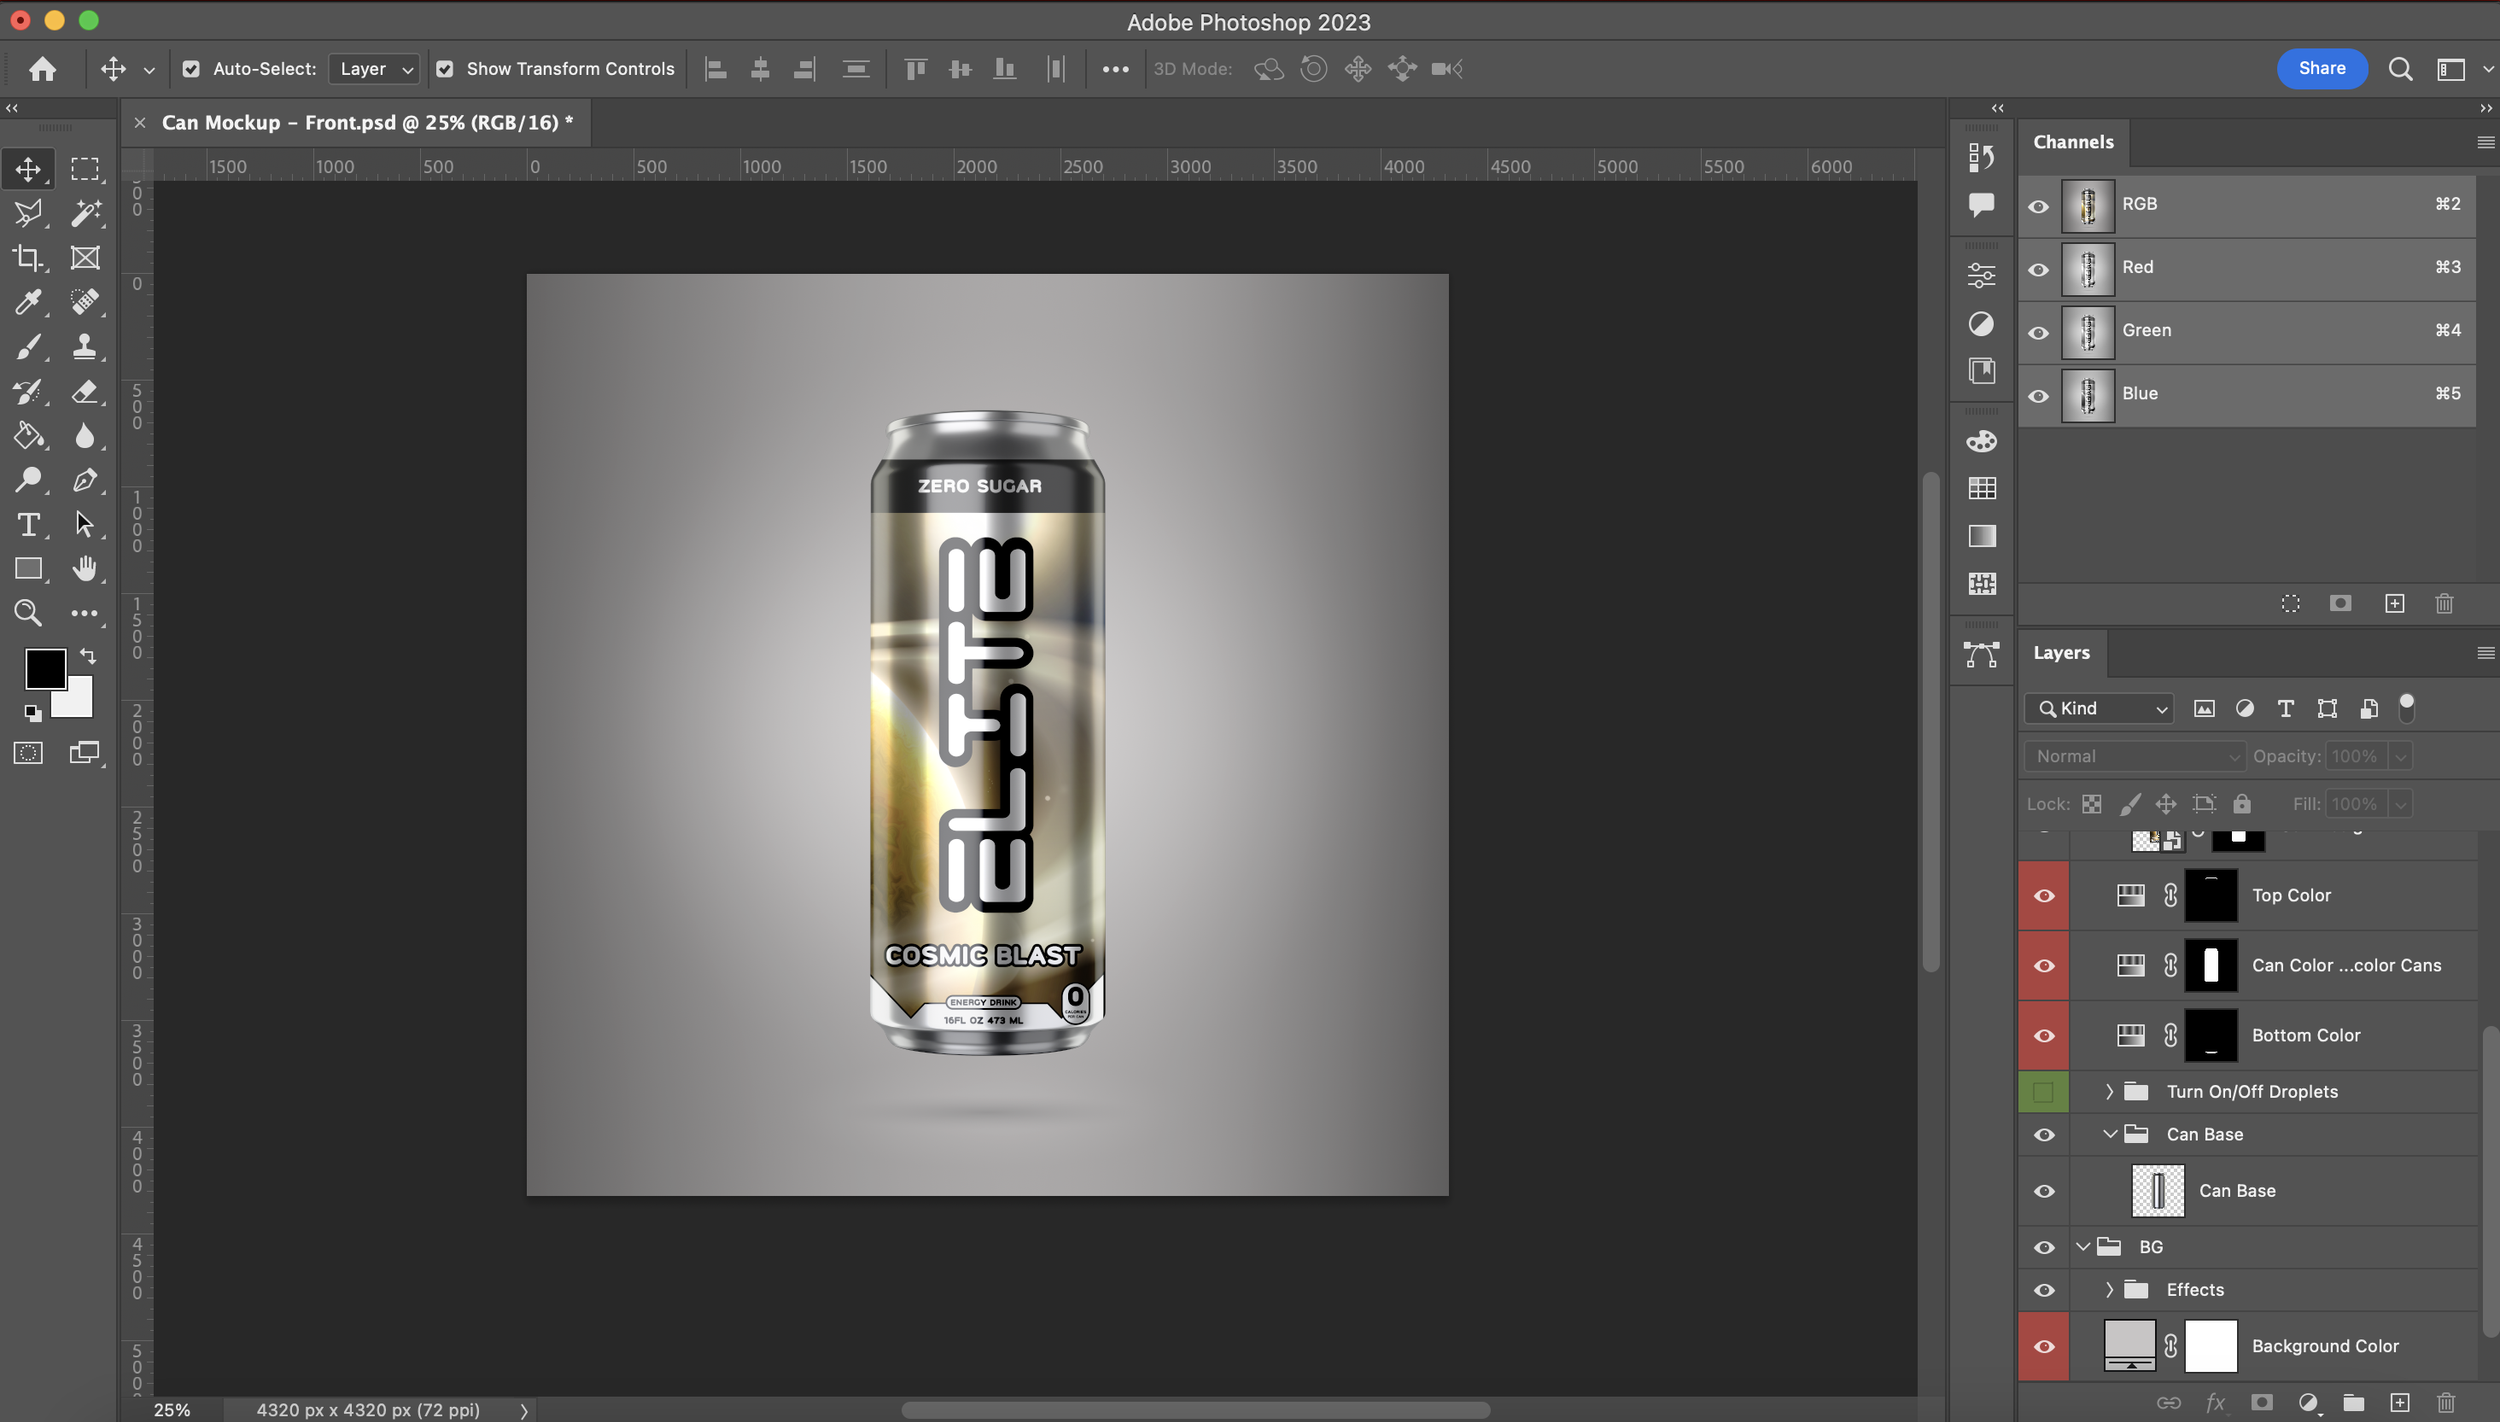Select the Hand tool
The image size is (2500, 1422).
[85, 569]
